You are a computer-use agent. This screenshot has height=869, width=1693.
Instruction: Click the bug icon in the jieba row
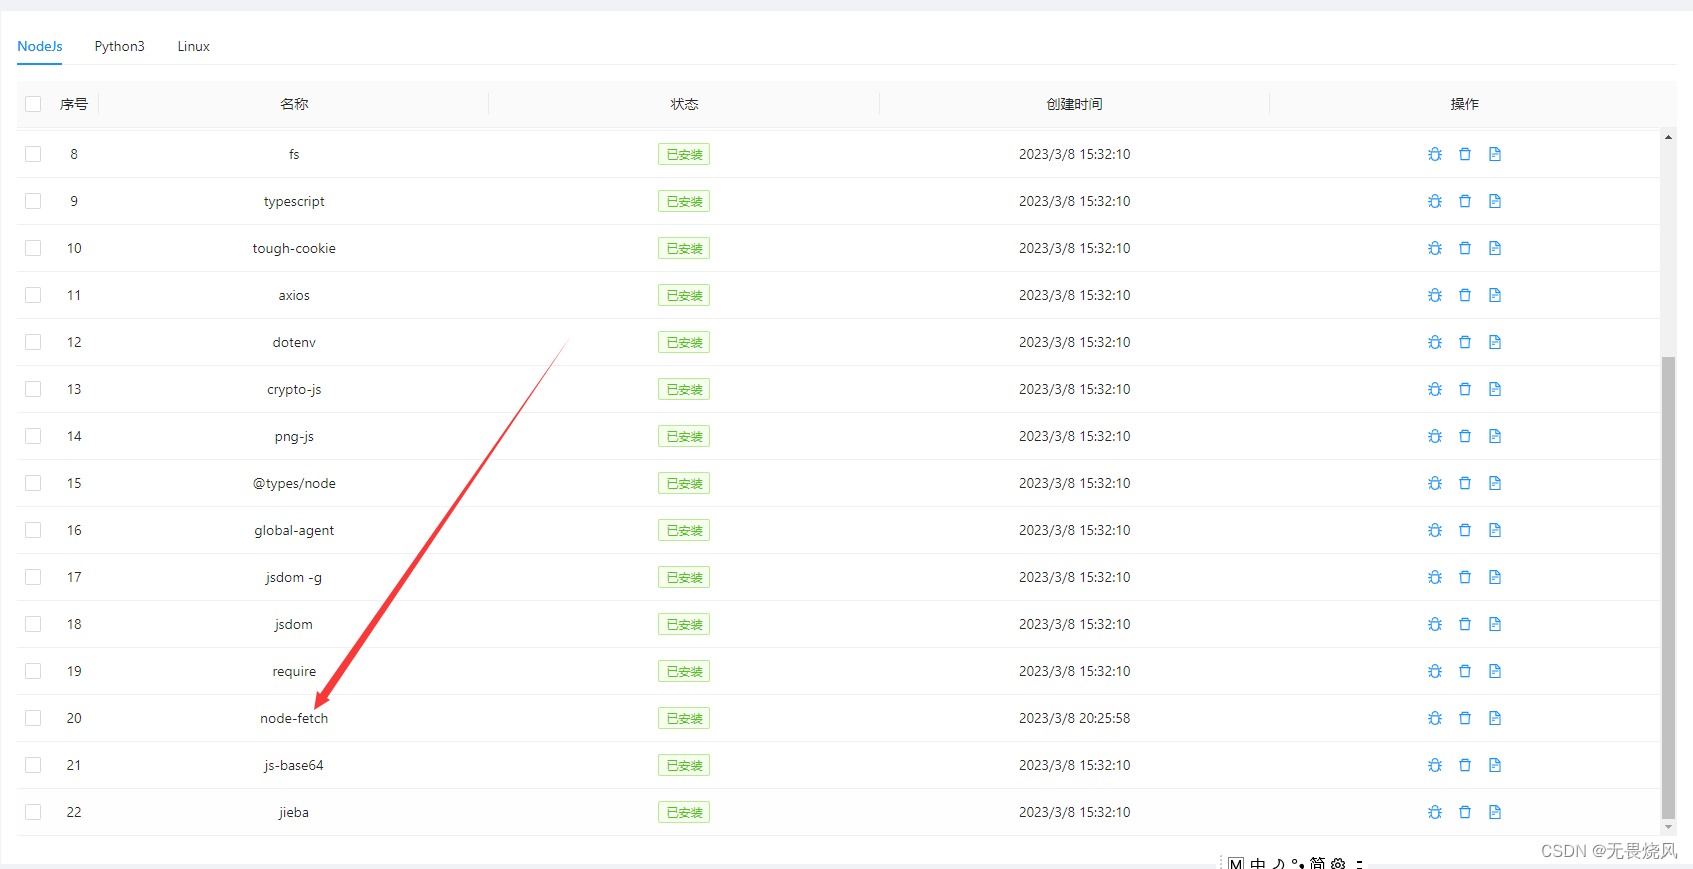pos(1435,812)
